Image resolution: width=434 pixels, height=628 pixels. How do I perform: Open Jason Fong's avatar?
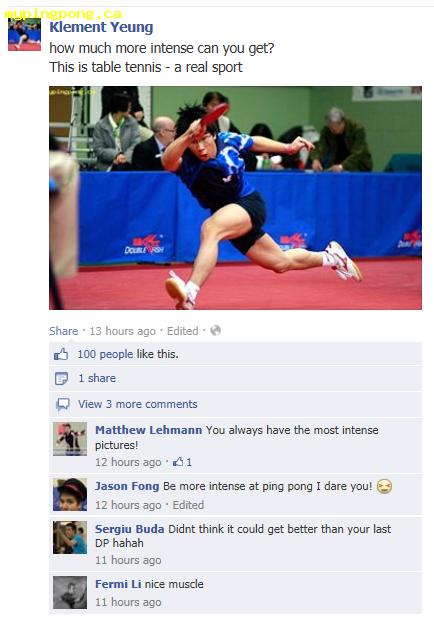[70, 494]
